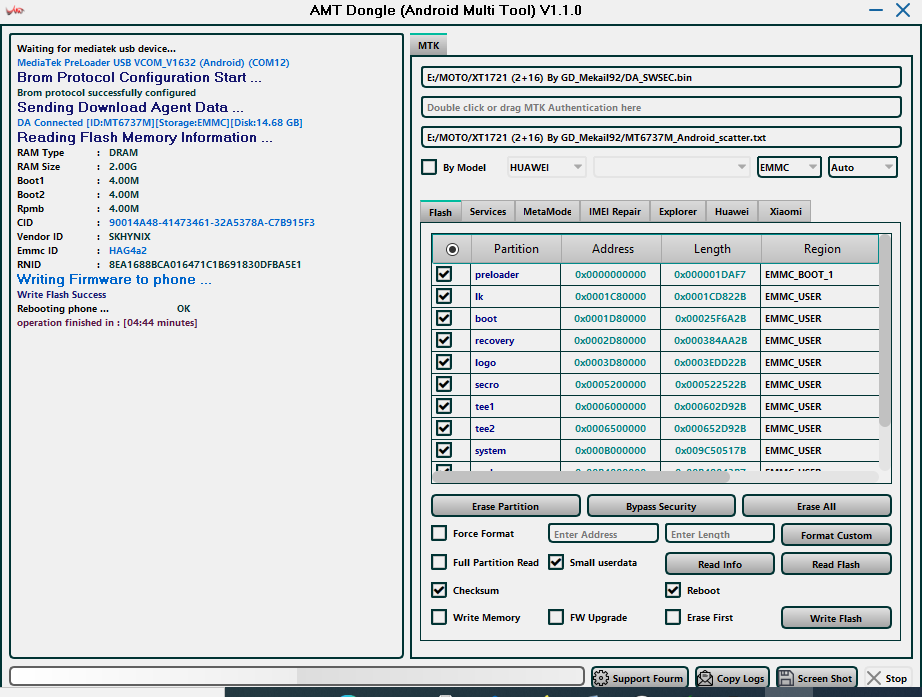
Task: Switch to the IMEI Repair tab
Action: [x=614, y=211]
